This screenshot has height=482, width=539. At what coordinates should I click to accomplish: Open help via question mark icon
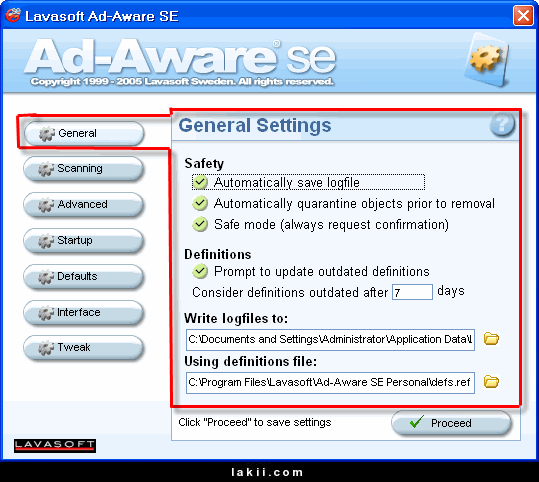(x=502, y=124)
